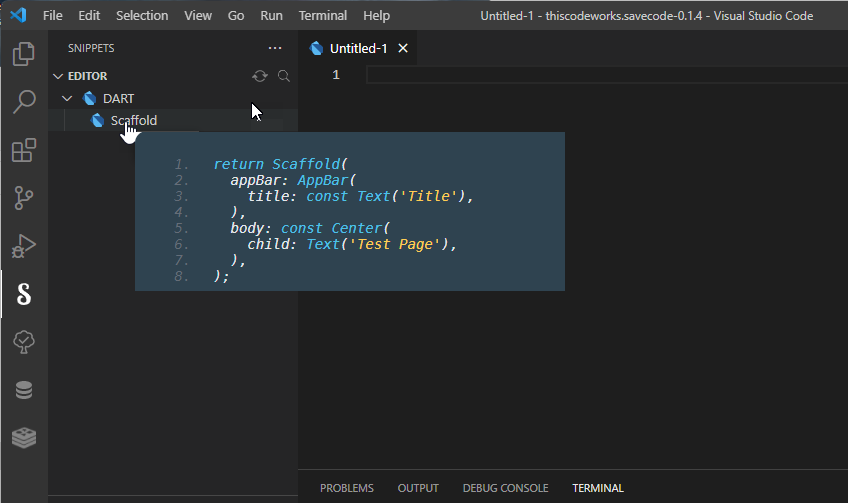Click into editor line 1
Image resolution: width=848 pixels, height=503 pixels.
click(x=606, y=75)
